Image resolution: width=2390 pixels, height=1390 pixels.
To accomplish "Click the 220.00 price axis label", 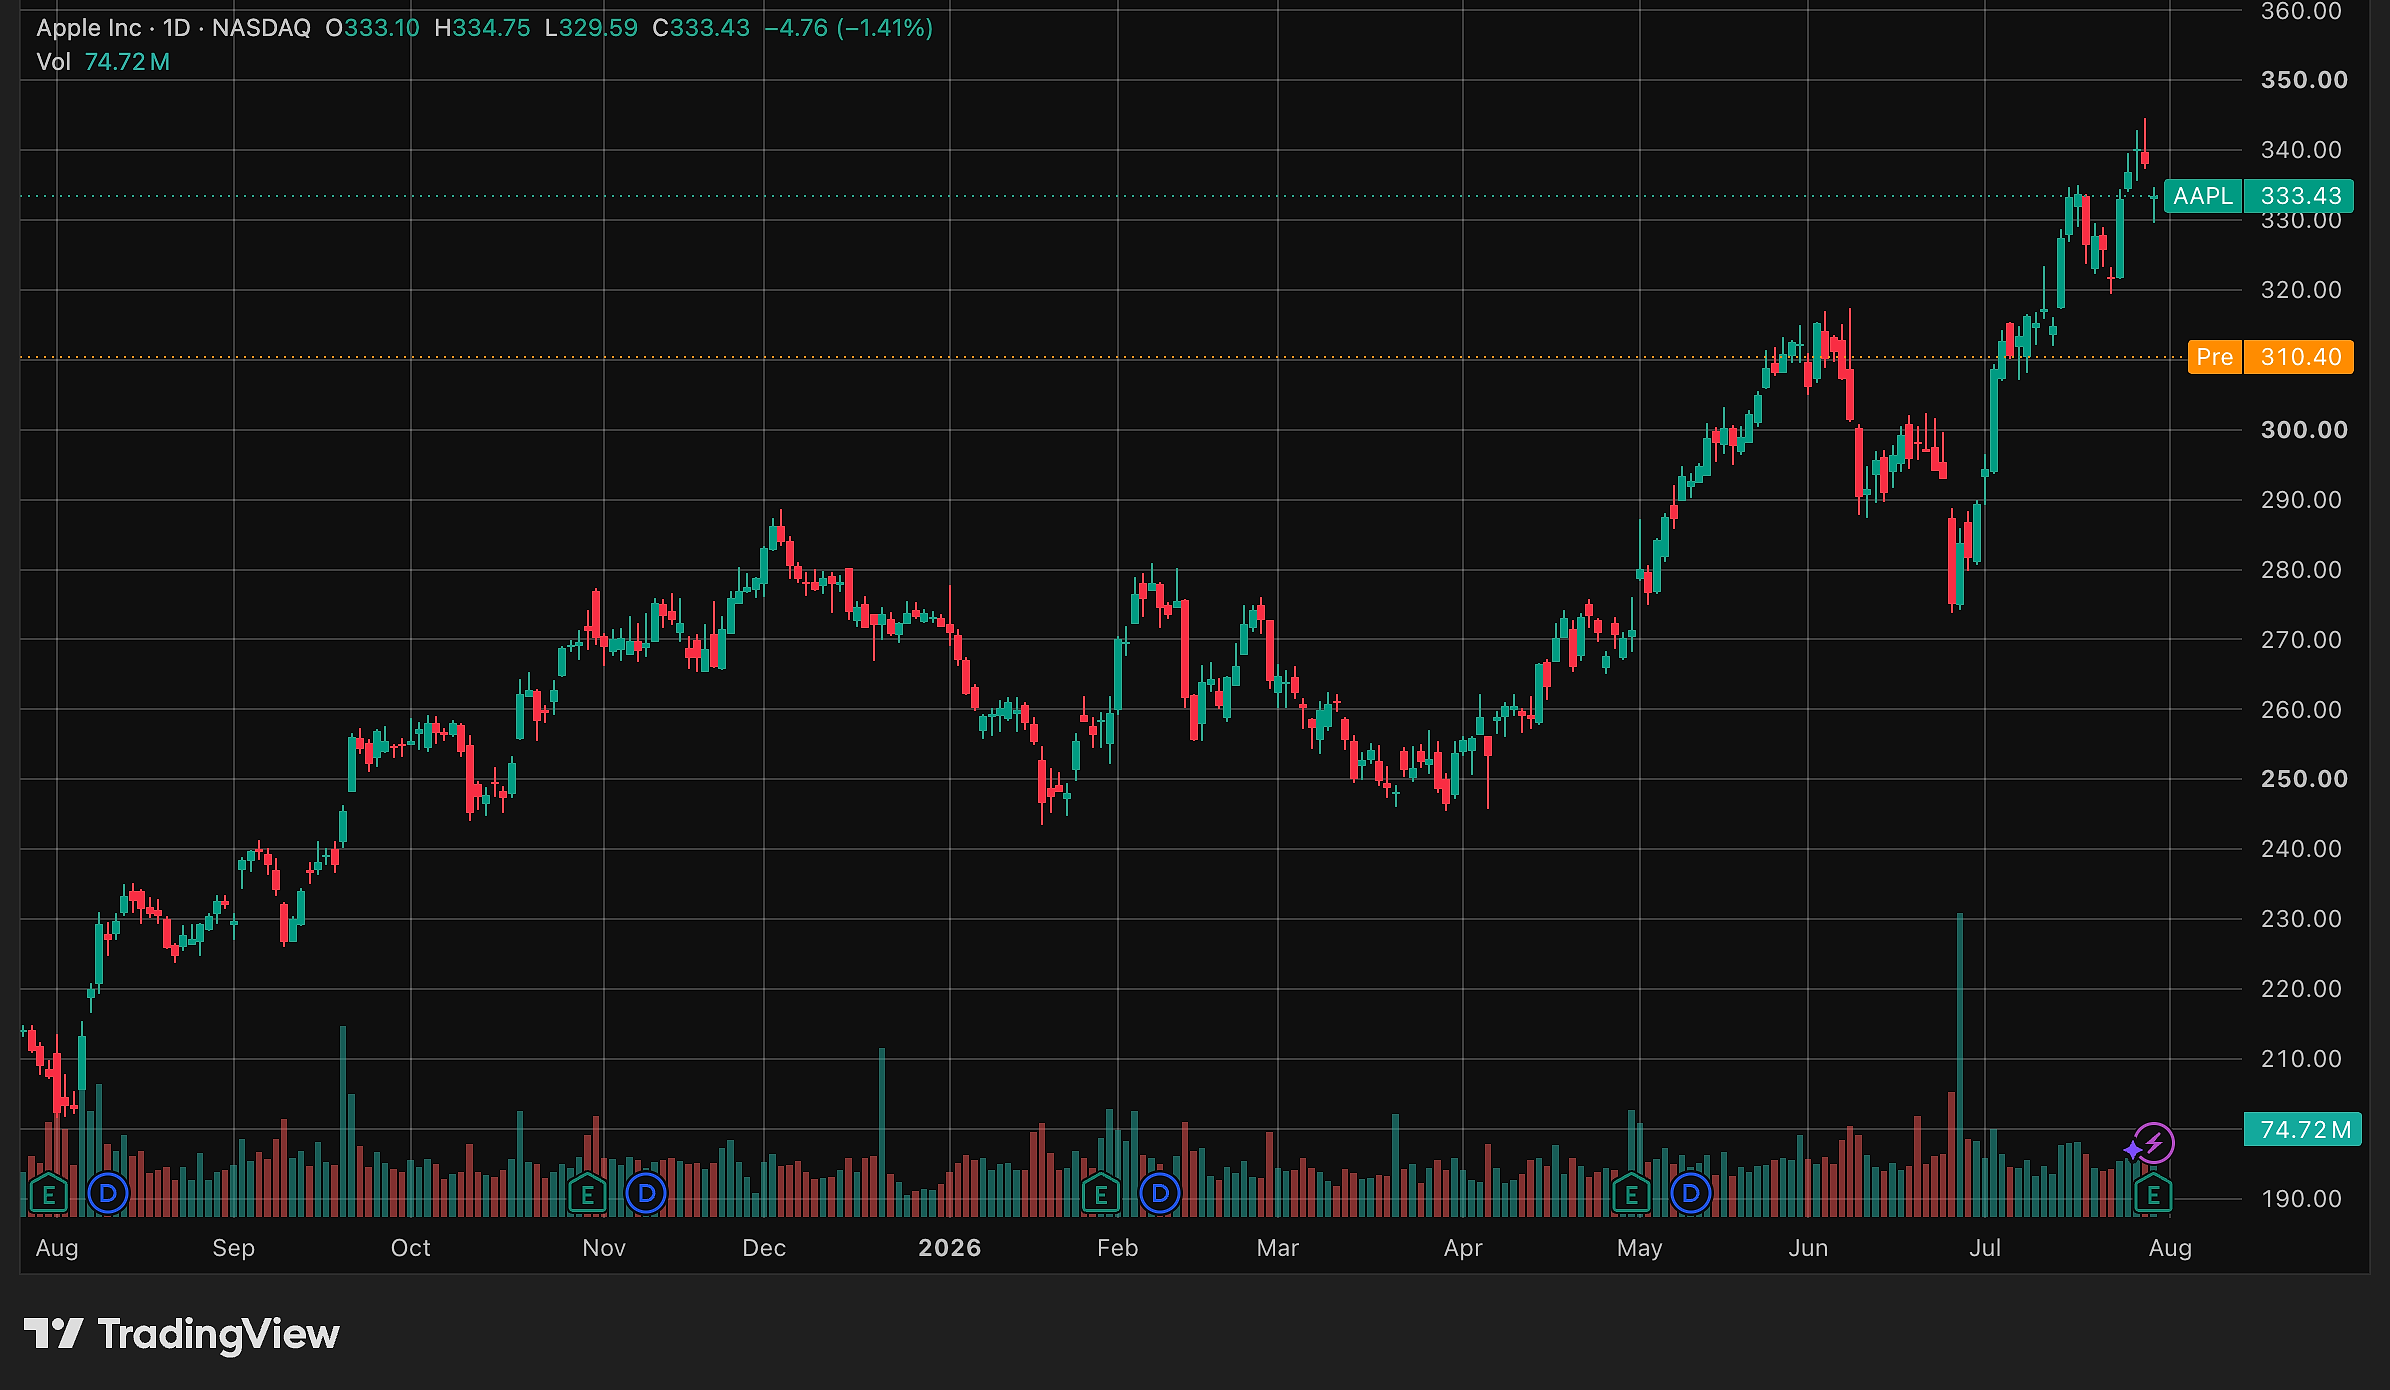I will pos(2301,989).
